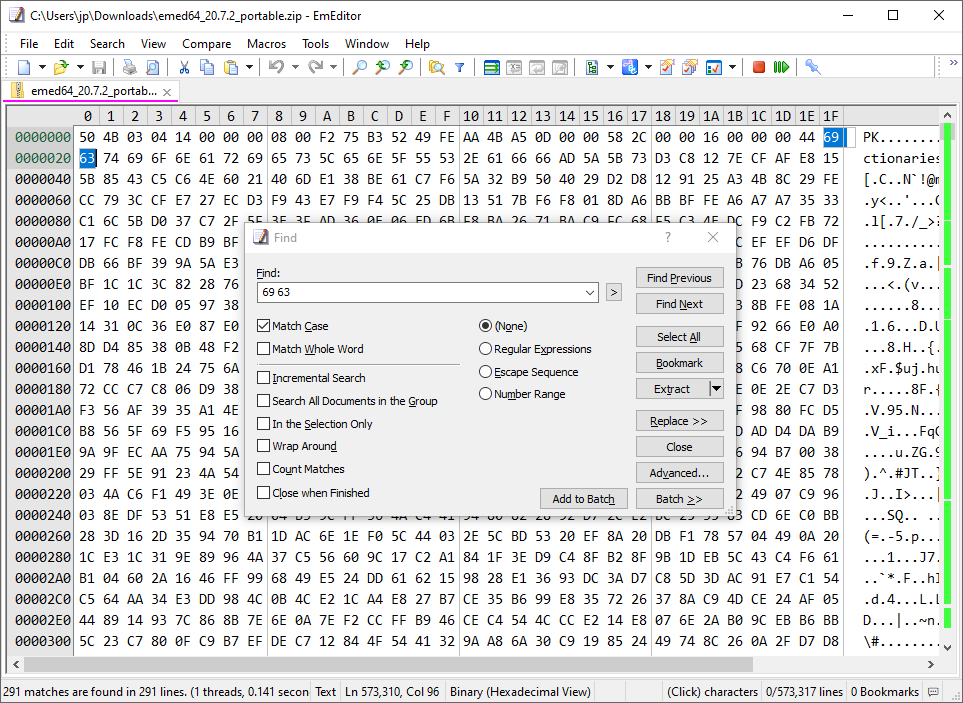Open the Undo history dropdown arrow

pos(295,67)
